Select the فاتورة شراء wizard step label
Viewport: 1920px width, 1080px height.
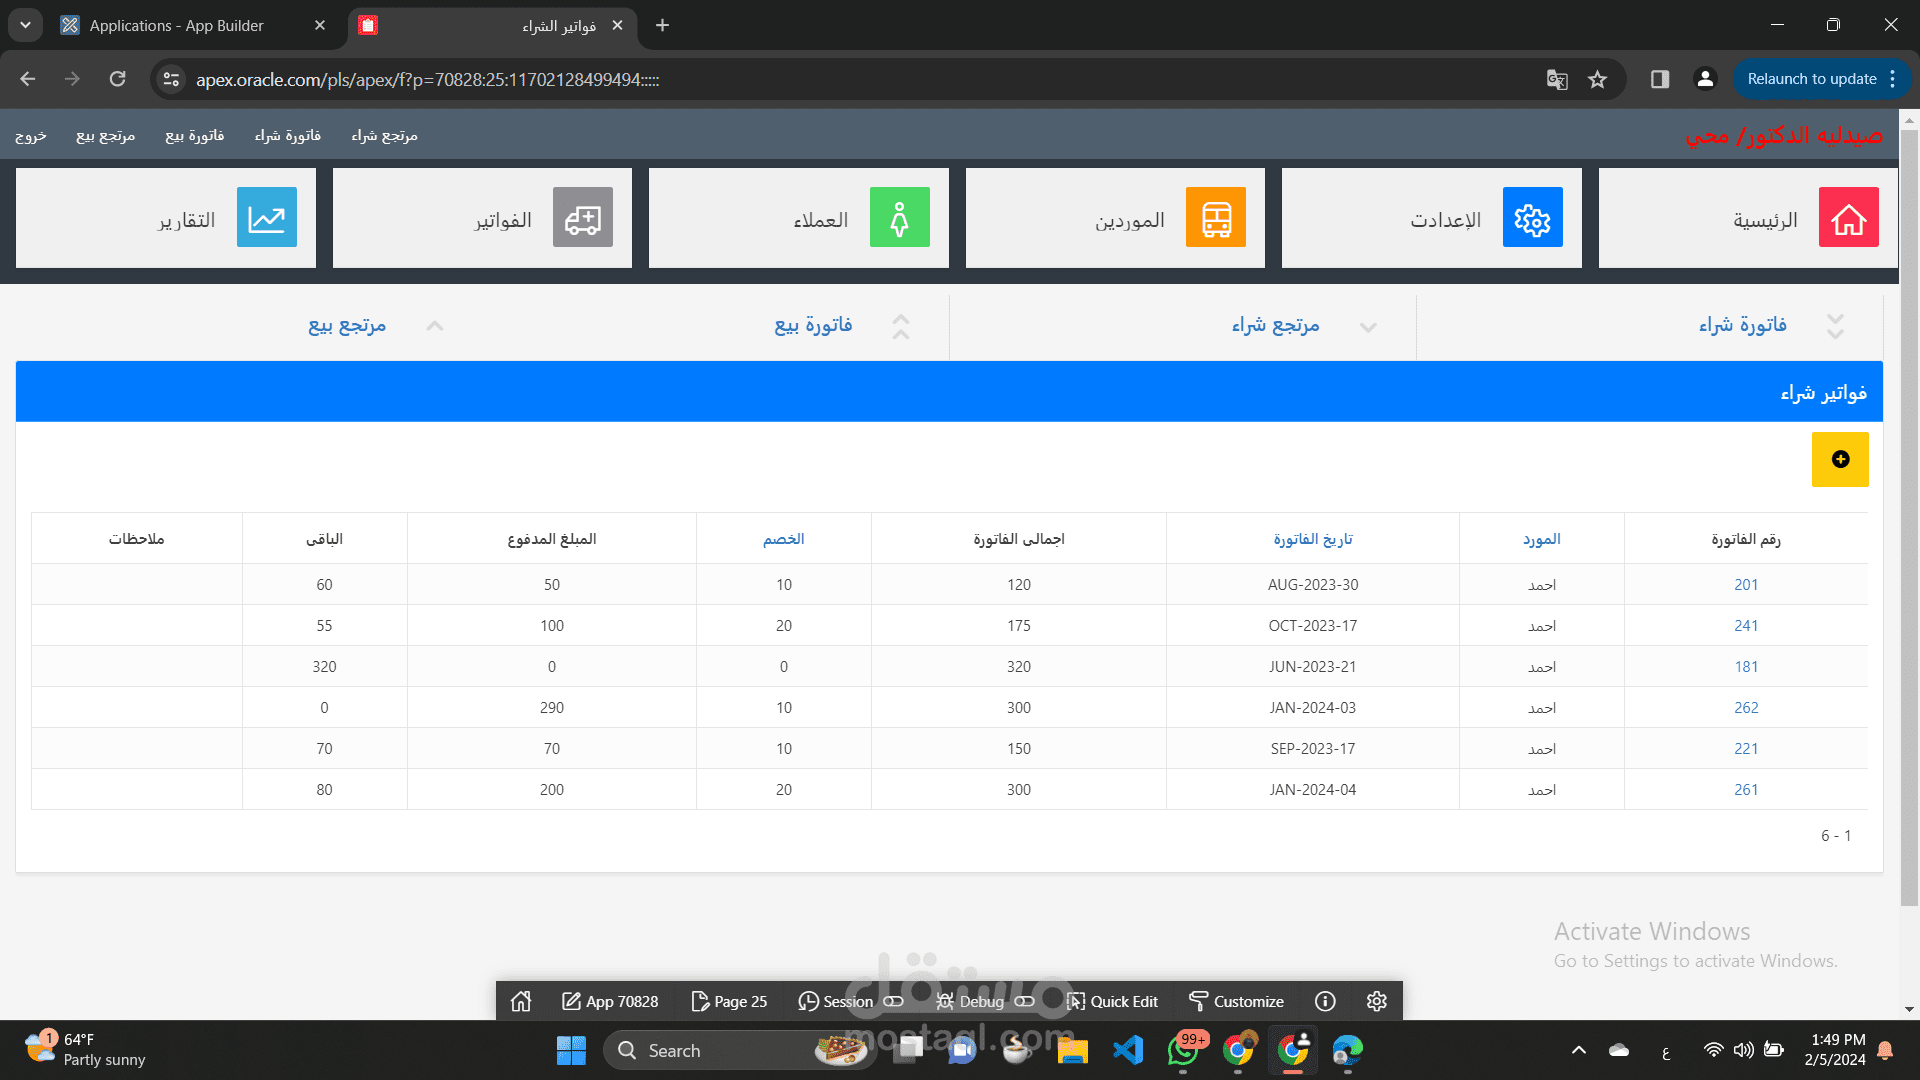1742,325
